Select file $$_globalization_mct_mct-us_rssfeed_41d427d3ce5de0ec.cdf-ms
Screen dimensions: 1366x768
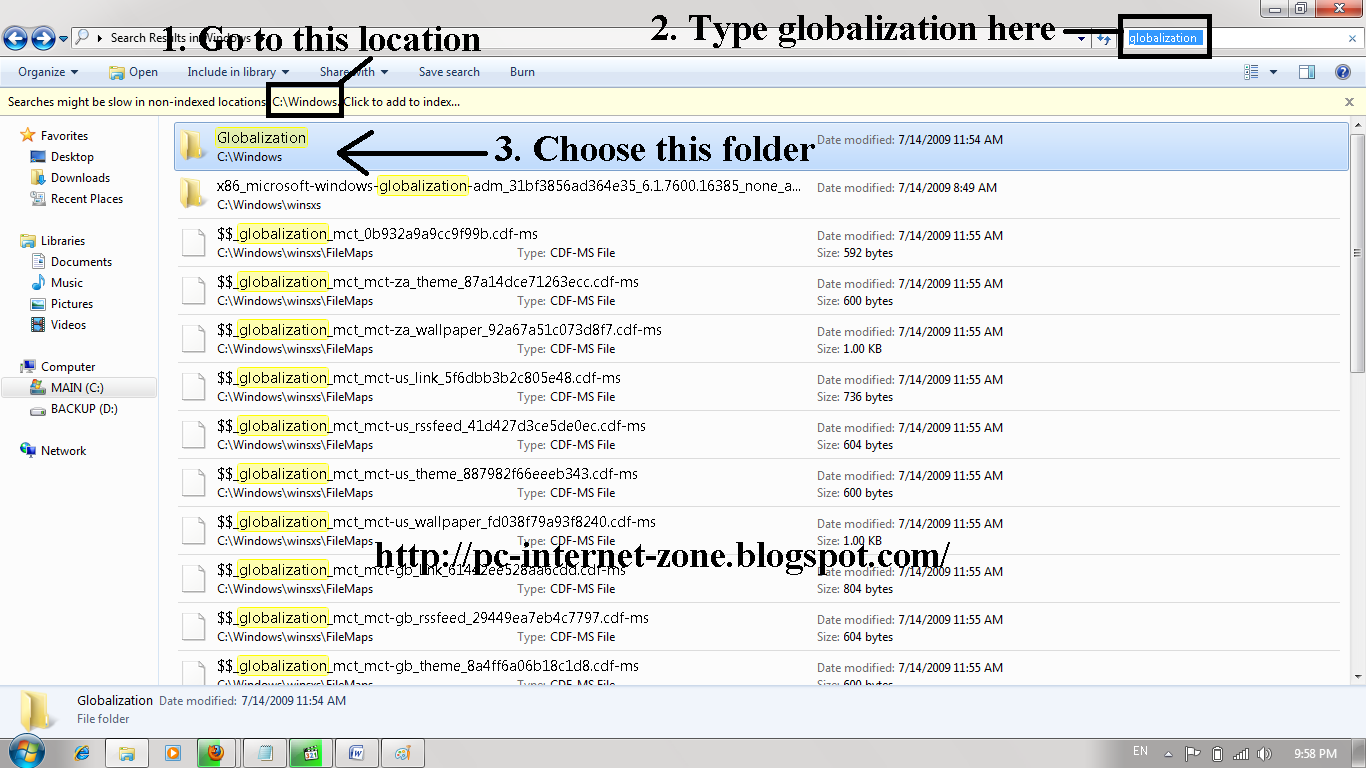tap(761, 435)
